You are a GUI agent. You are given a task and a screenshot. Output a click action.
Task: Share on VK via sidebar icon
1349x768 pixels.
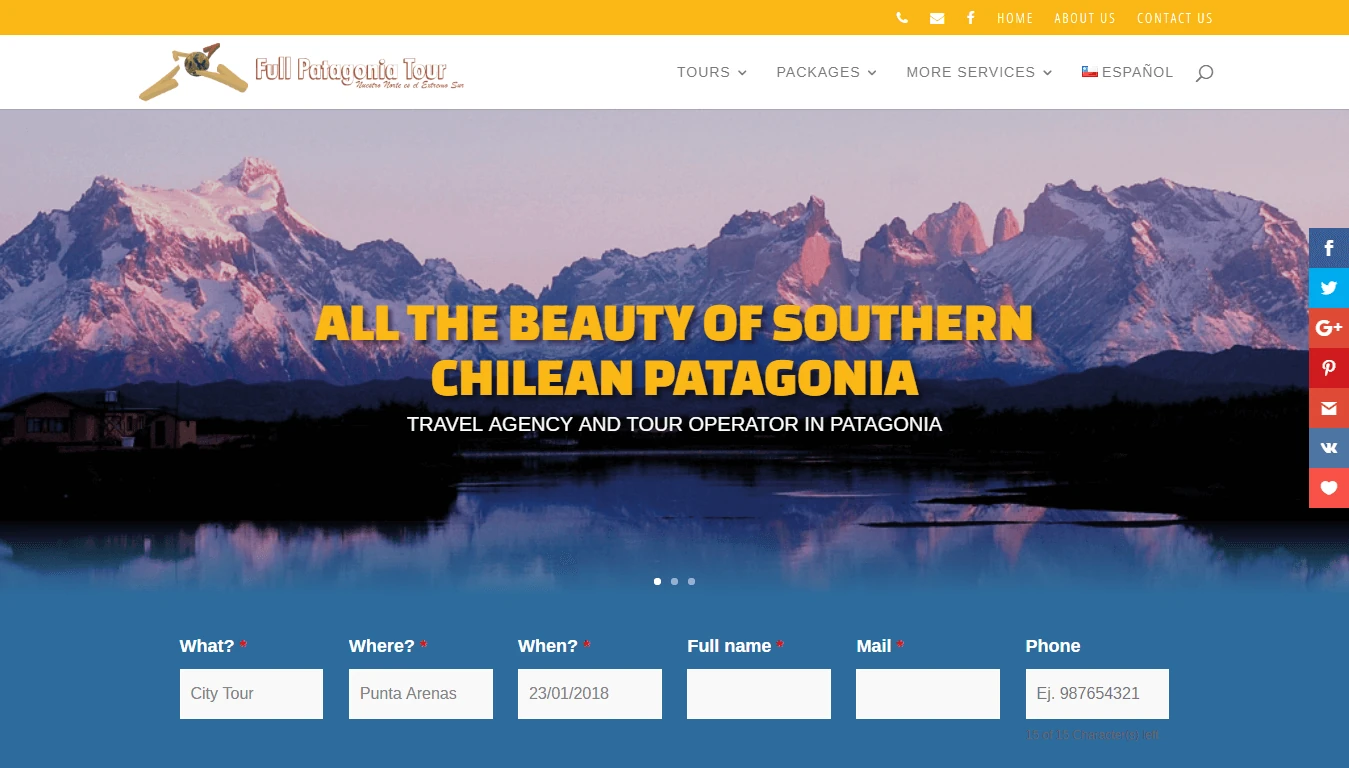(x=1329, y=448)
